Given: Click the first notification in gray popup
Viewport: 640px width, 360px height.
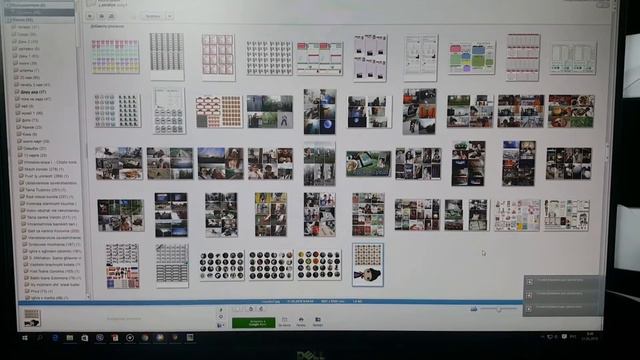Looking at the screenshot, I should [563, 281].
